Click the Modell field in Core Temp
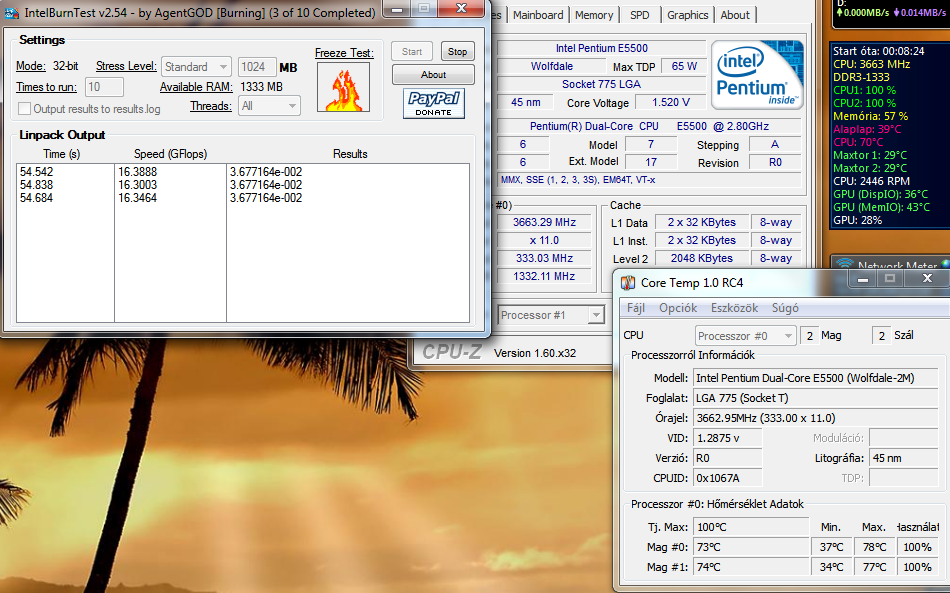Image resolution: width=950 pixels, height=593 pixels. point(815,378)
